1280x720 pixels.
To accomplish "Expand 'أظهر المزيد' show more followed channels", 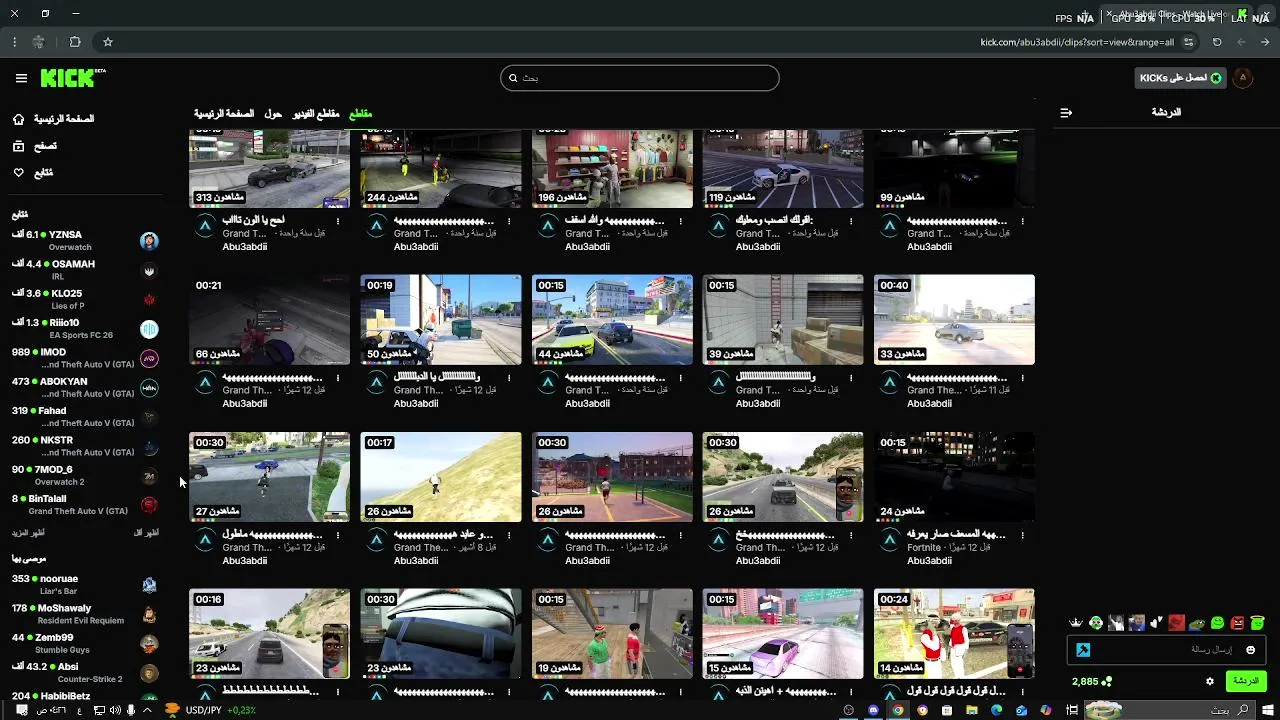I will tap(28, 533).
